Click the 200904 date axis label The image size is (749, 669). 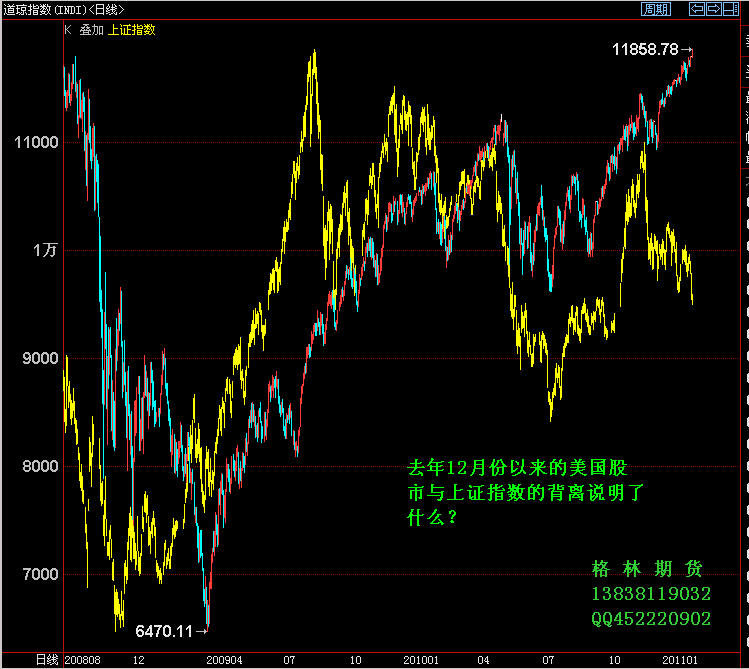(224, 660)
